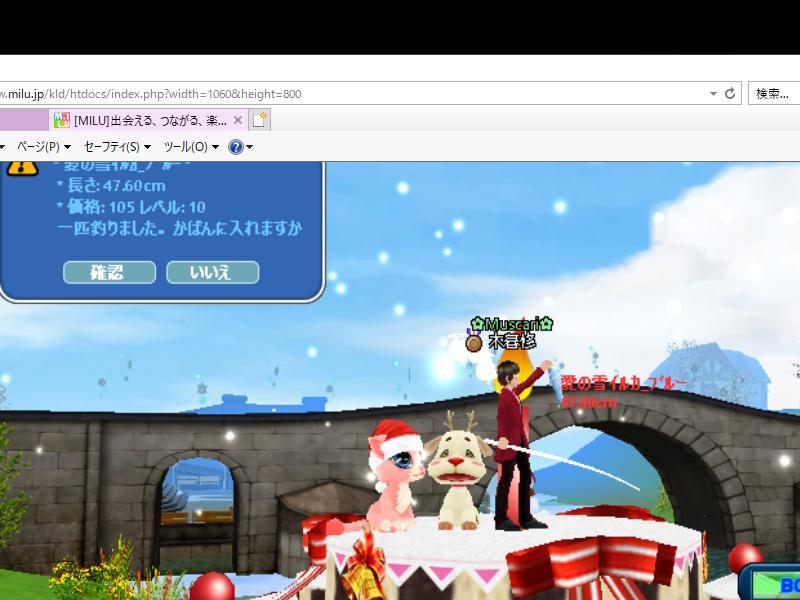The height and width of the screenshot is (600, 800).
Task: Click the URL address field
Action: click(x=350, y=93)
